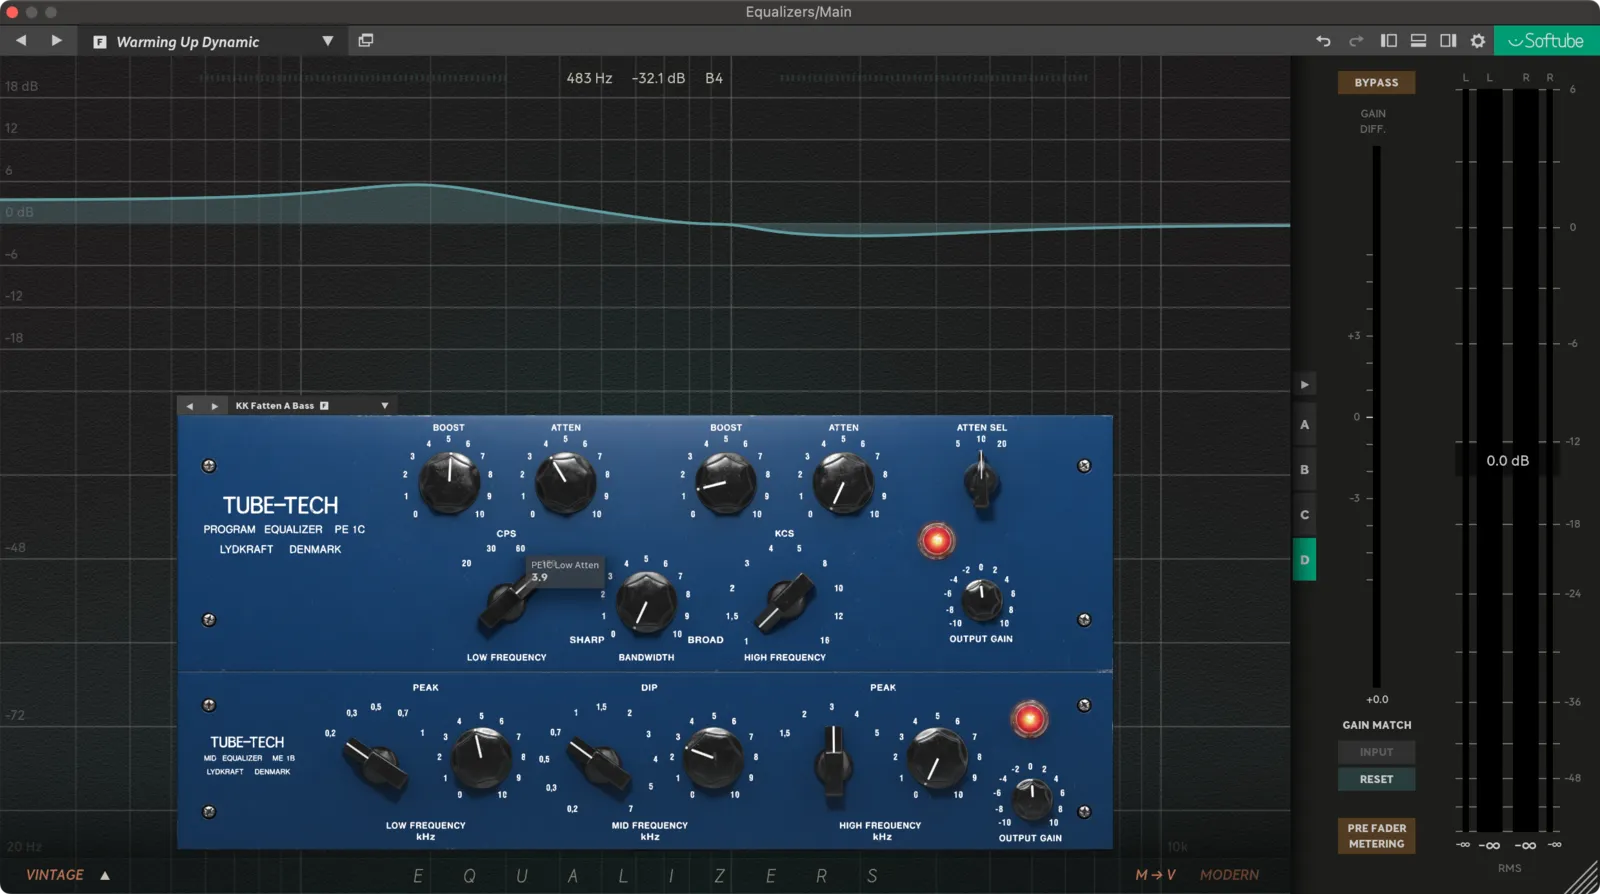Open the KK Fatten A Bass preset dropdown
Image resolution: width=1600 pixels, height=894 pixels.
tap(385, 406)
